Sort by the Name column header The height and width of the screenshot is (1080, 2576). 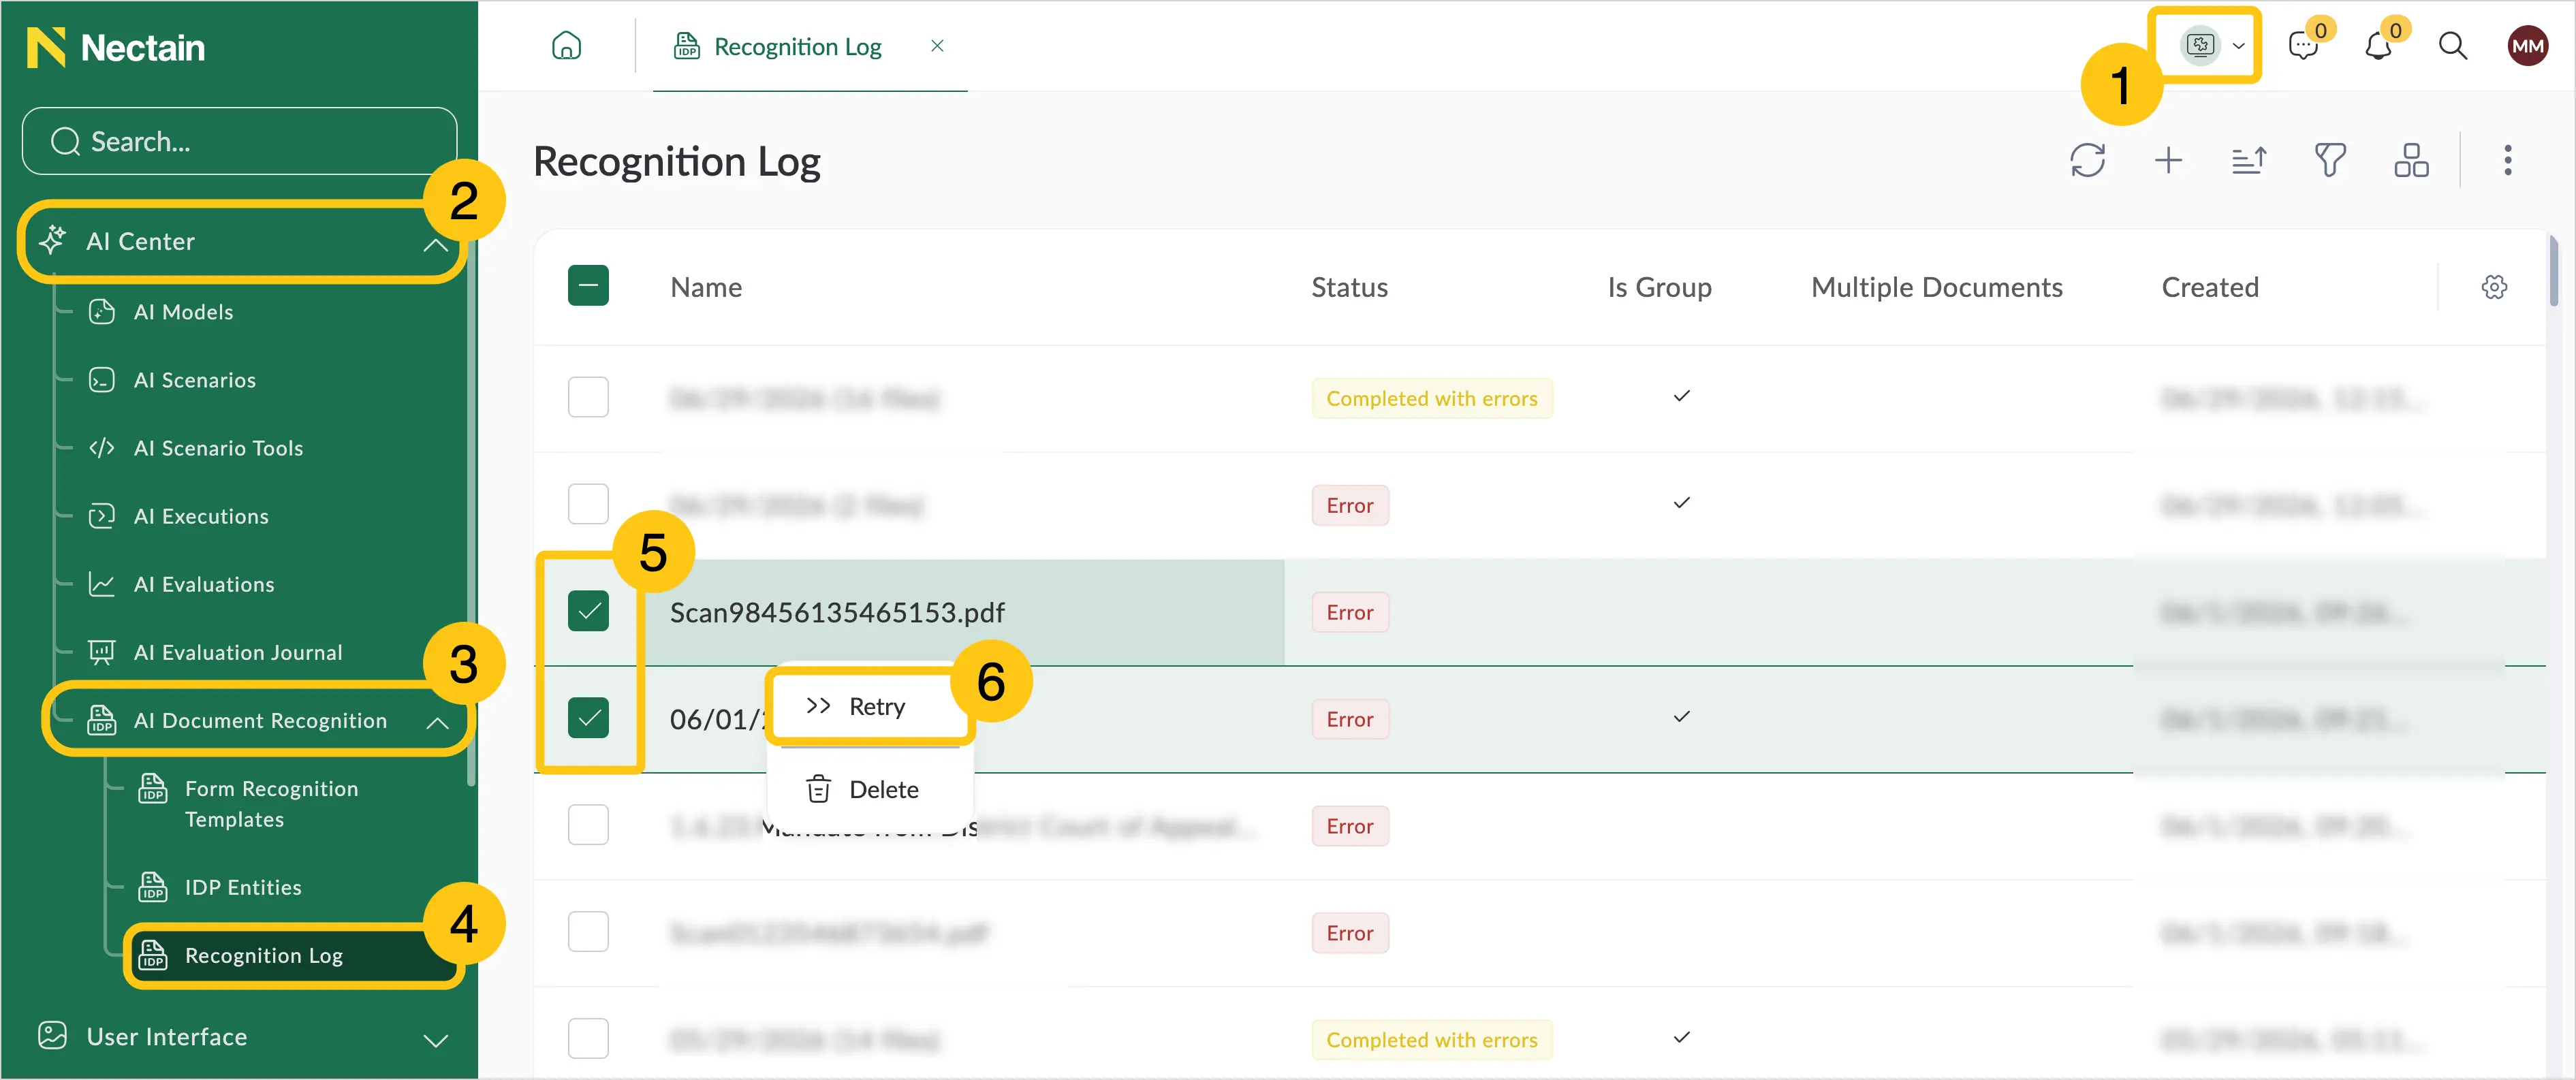(x=706, y=288)
